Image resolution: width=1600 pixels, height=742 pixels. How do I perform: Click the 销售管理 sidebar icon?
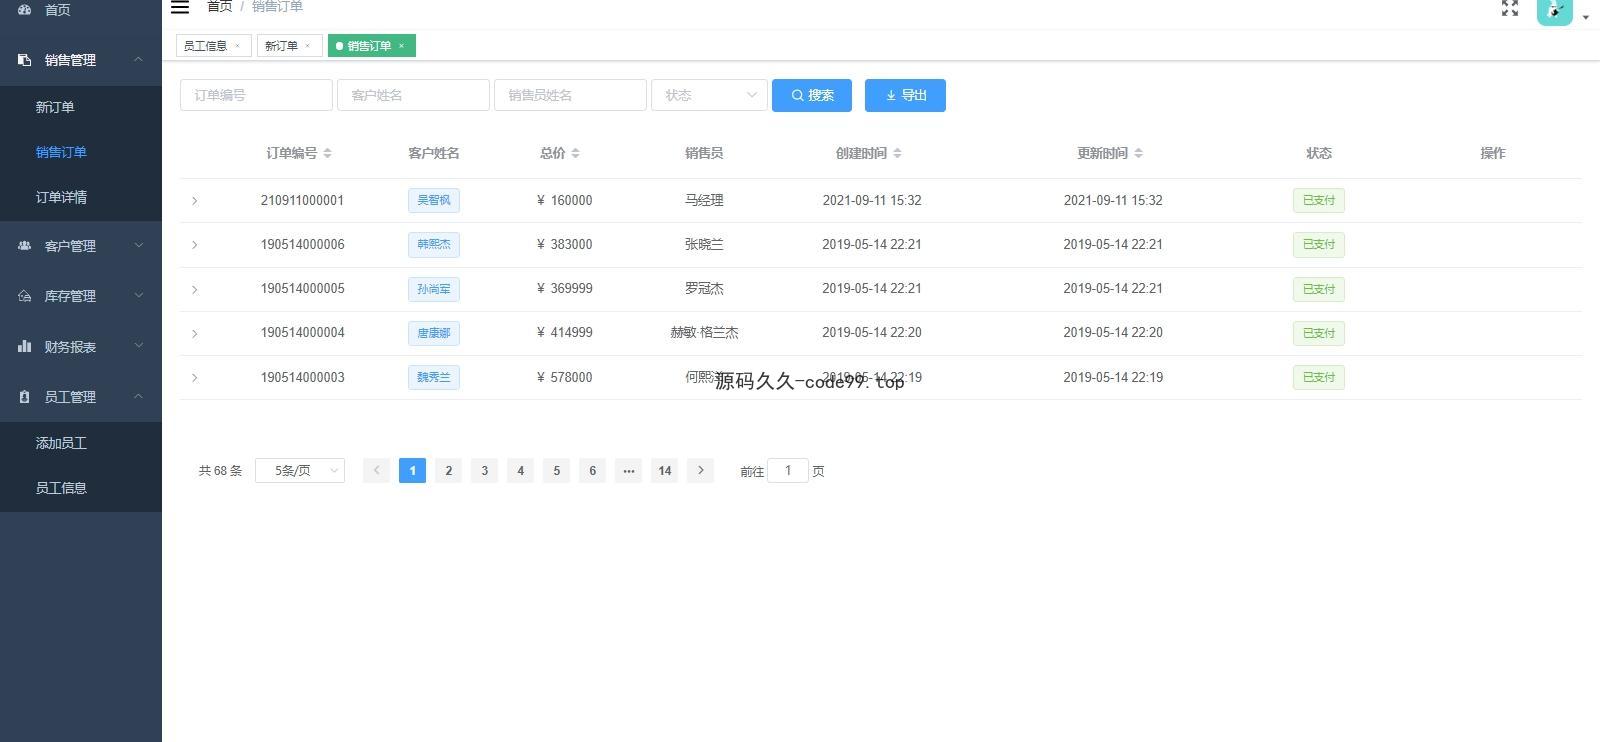pos(25,60)
